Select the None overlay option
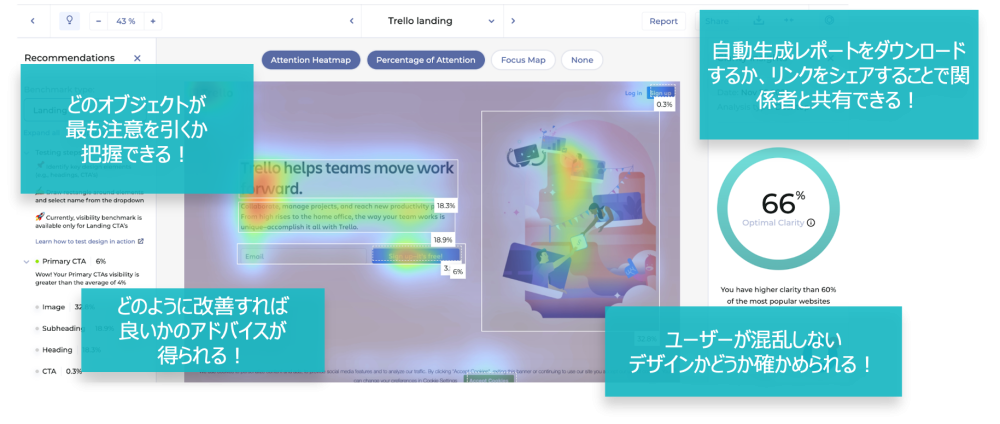Viewport: 1000px width, 424px height. [x=581, y=60]
